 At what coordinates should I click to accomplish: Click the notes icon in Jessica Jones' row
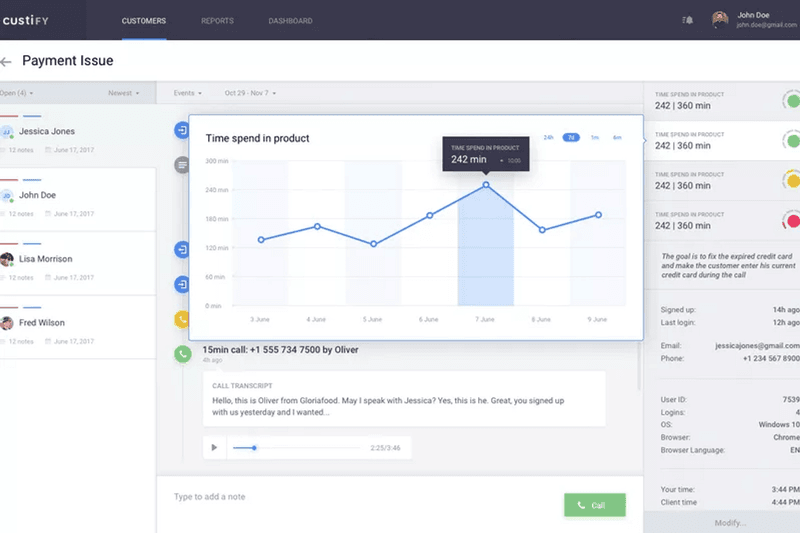pyautogui.click(x=3, y=150)
